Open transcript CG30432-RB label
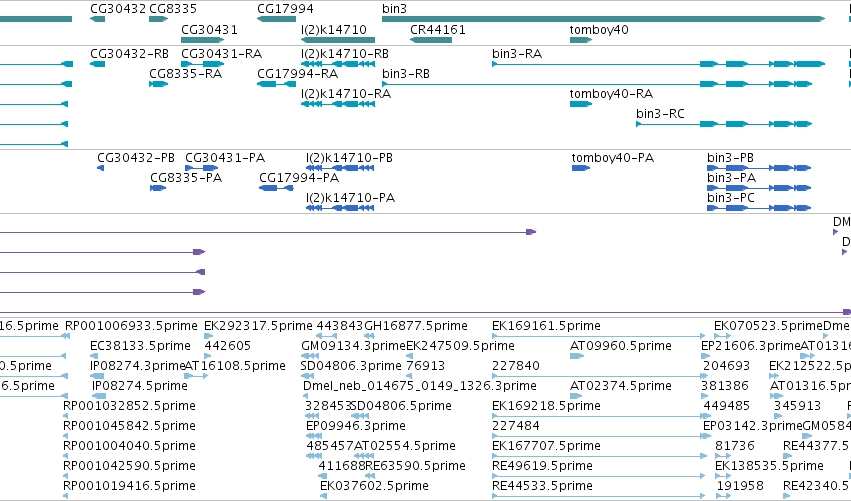 129,54
